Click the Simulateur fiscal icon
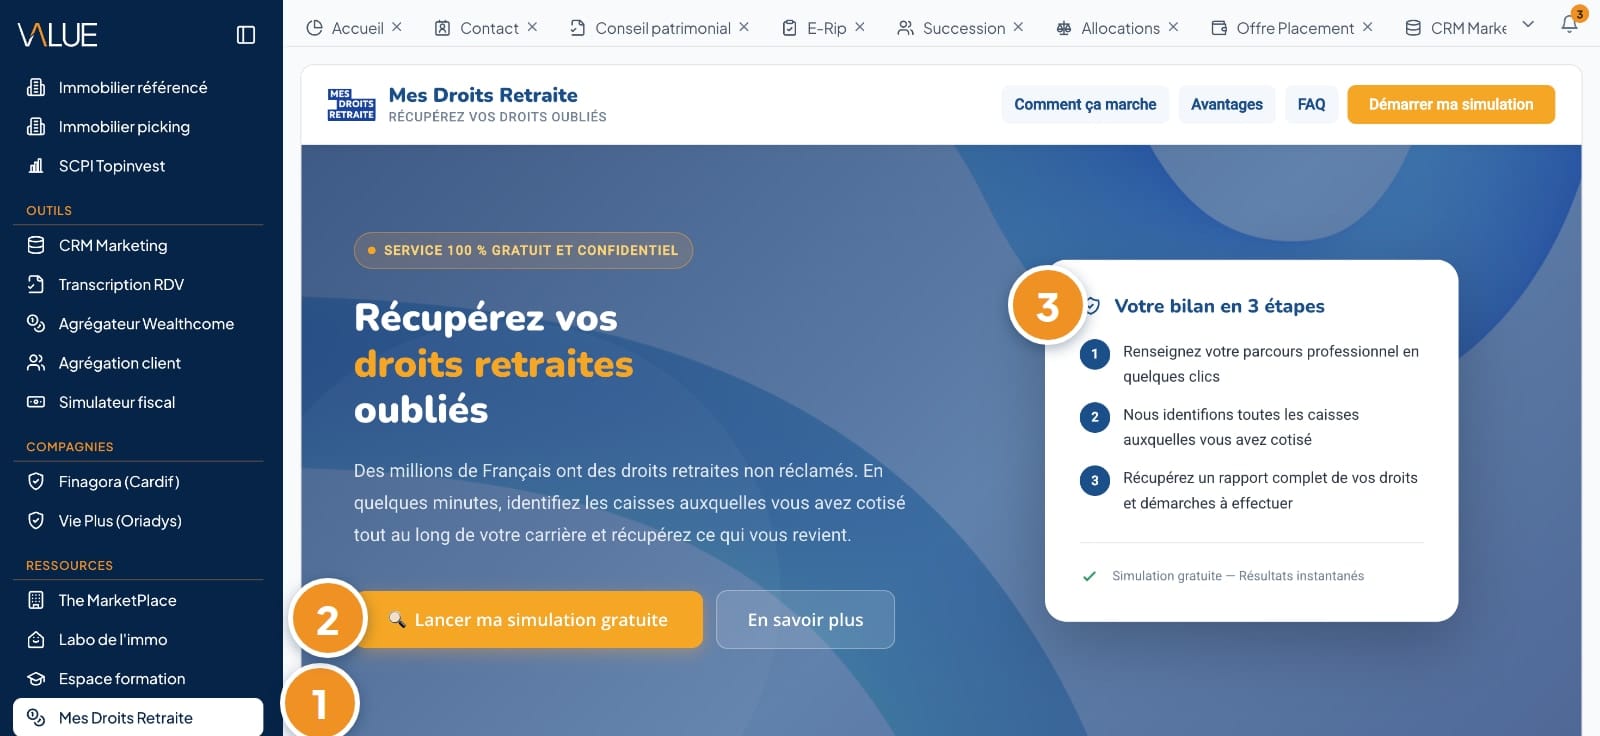This screenshot has width=1600, height=736. pos(36,402)
